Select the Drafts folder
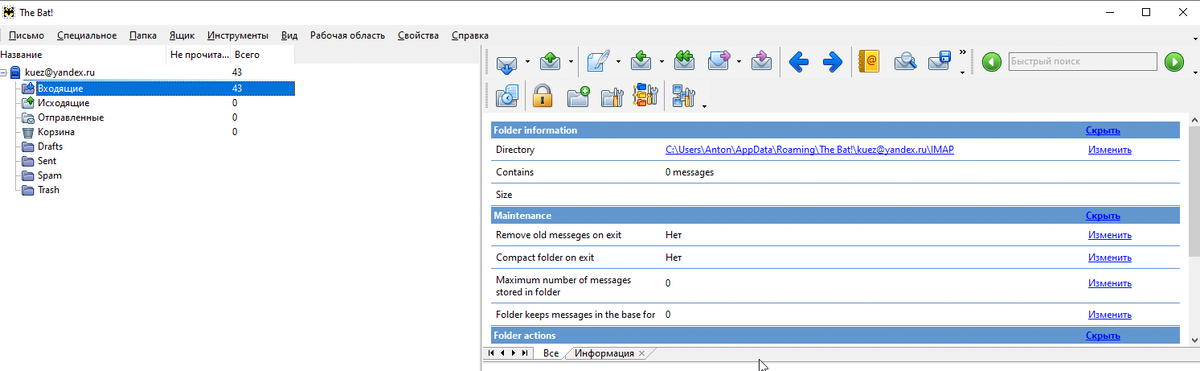Viewport: 1200px width, 371px height. (x=50, y=146)
